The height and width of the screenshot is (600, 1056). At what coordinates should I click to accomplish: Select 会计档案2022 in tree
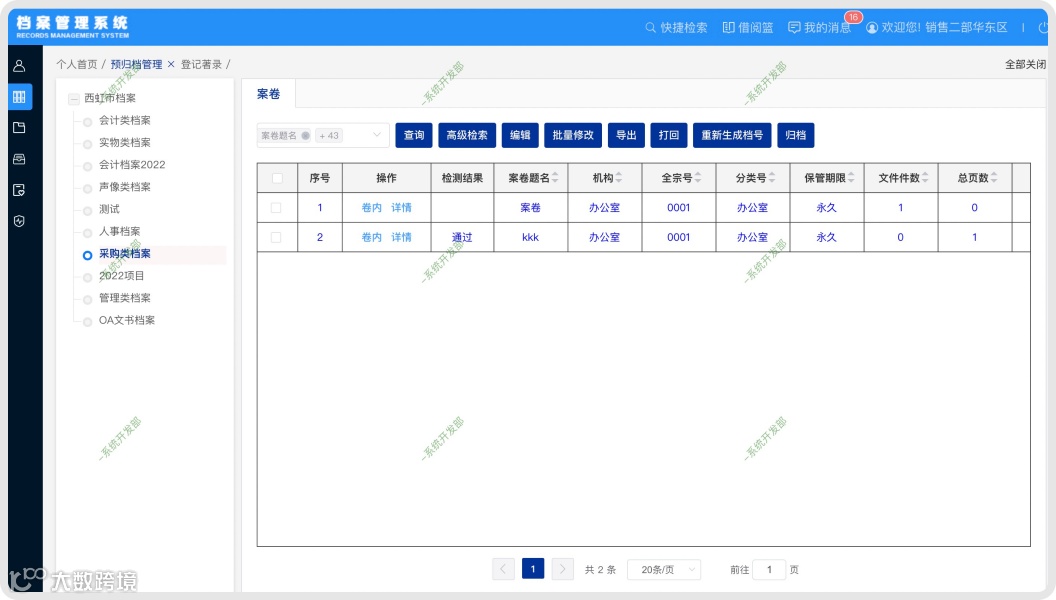click(132, 165)
